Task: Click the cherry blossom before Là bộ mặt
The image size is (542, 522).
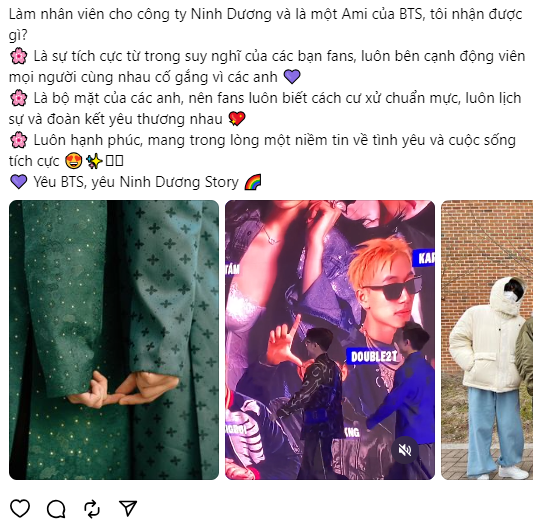Action: 18,98
